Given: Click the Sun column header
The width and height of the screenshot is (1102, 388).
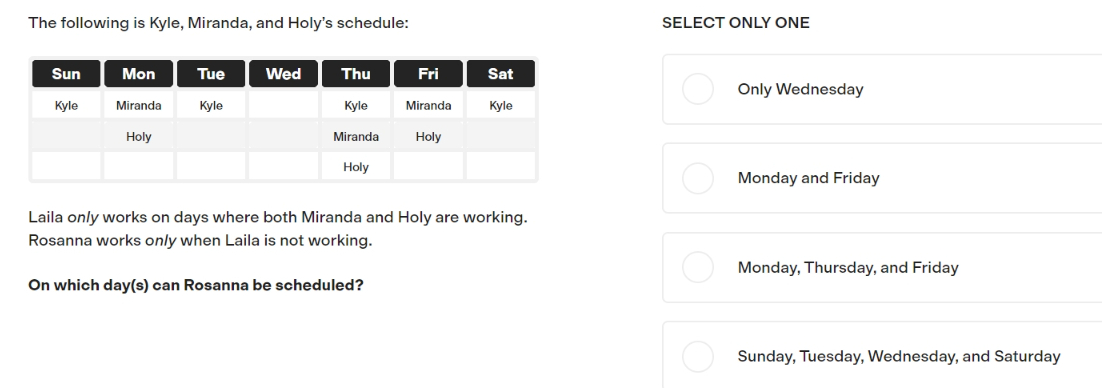Looking at the screenshot, I should [x=66, y=74].
